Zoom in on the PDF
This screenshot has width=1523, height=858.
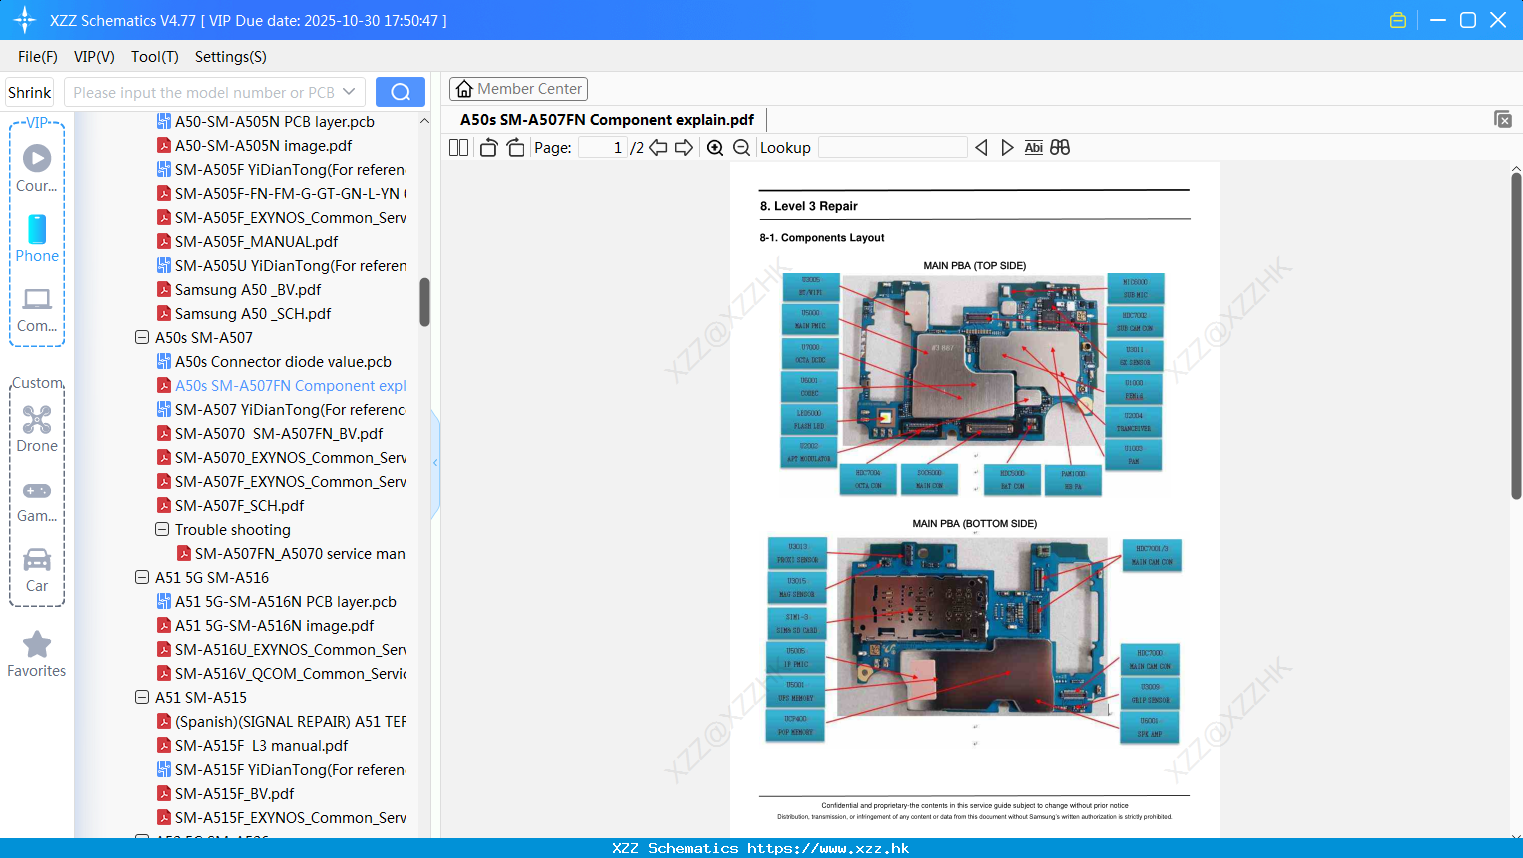pyautogui.click(x=715, y=148)
